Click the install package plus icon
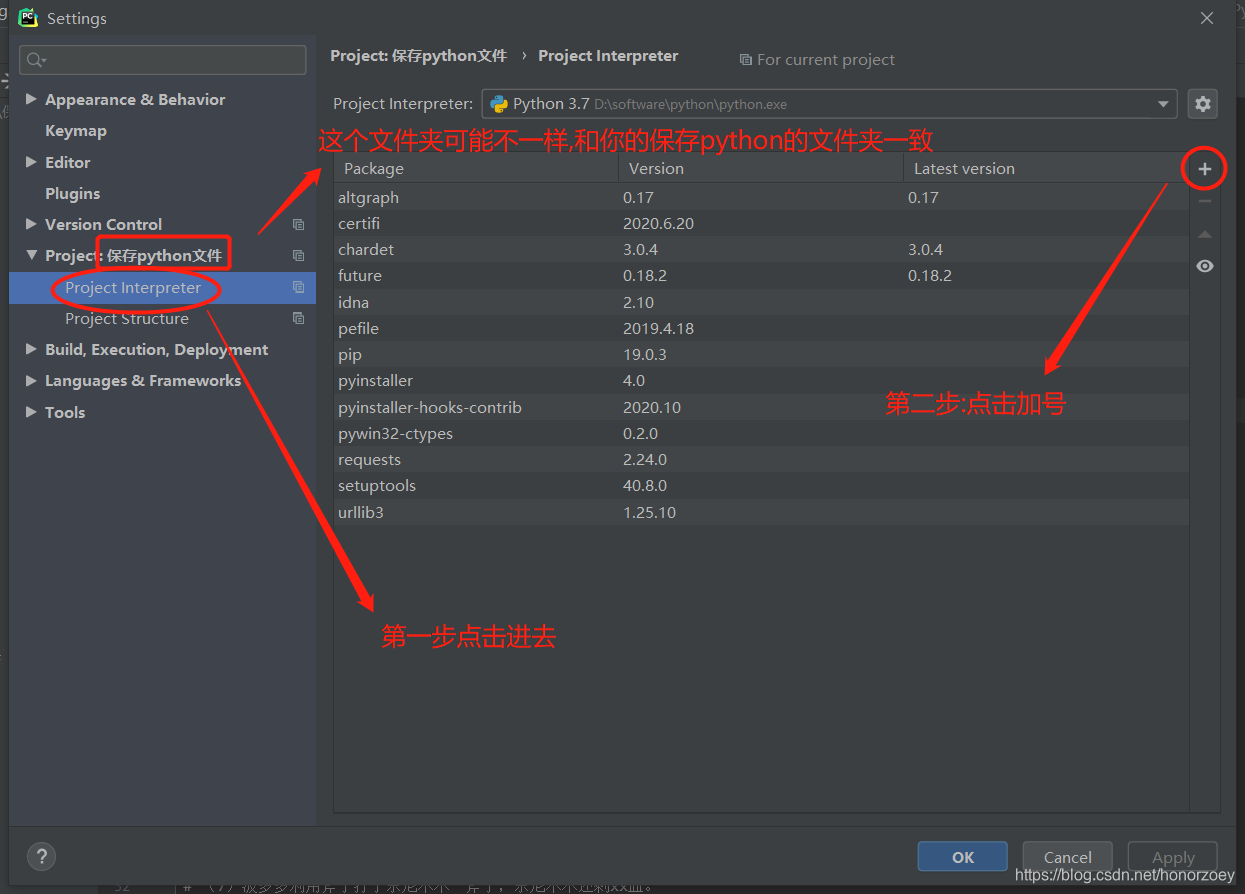 click(1204, 168)
